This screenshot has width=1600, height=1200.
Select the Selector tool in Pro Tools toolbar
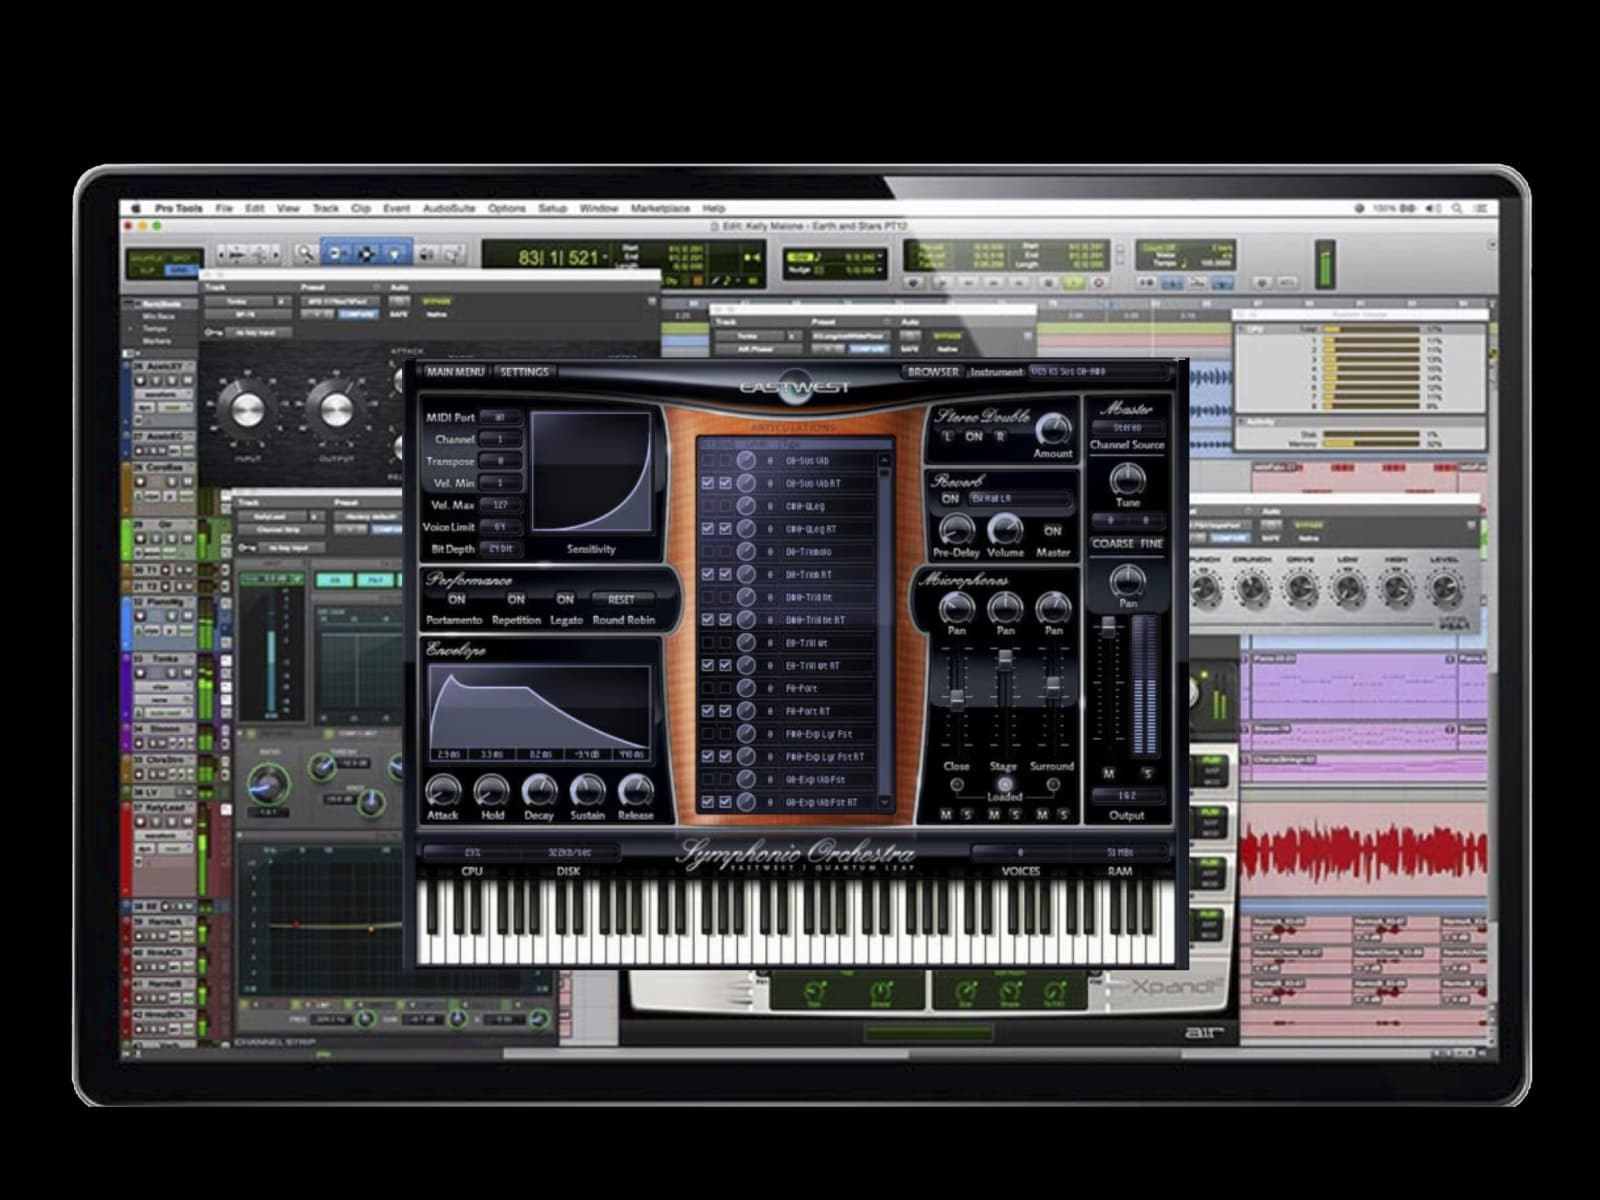pos(366,254)
